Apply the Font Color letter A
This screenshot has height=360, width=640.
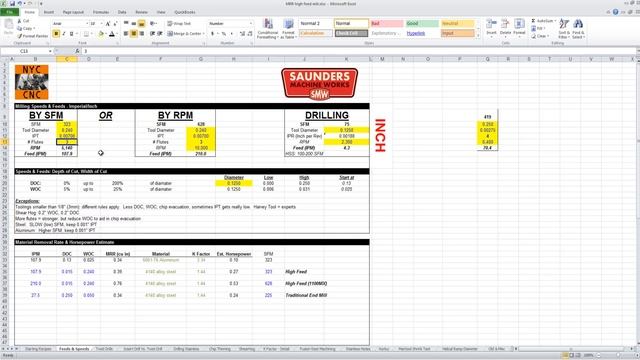[x=111, y=34]
